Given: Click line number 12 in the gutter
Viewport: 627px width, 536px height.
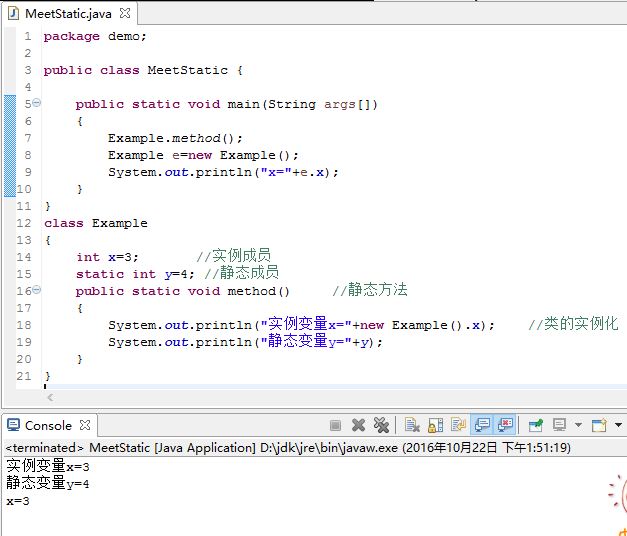Looking at the screenshot, I should click(24, 223).
